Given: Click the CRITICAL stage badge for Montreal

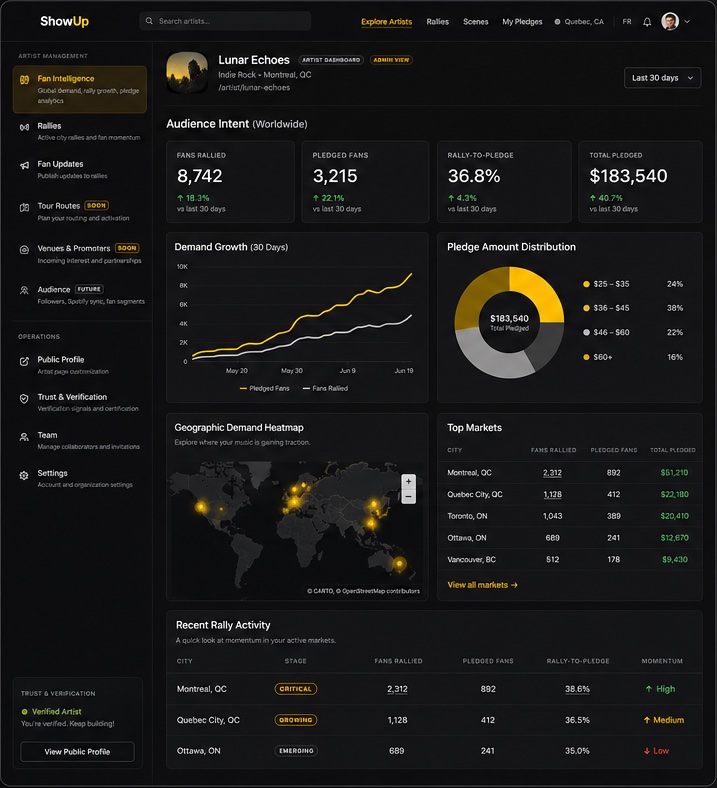Looking at the screenshot, I should coord(295,689).
